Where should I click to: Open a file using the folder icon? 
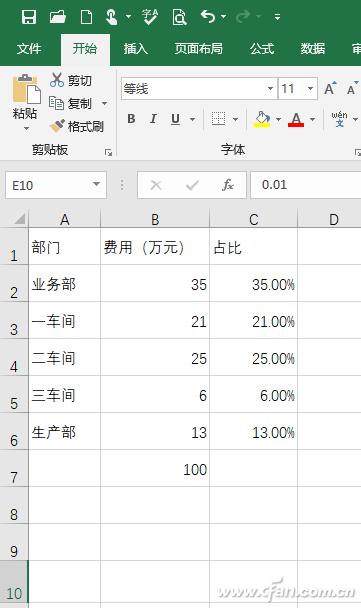click(x=58, y=17)
